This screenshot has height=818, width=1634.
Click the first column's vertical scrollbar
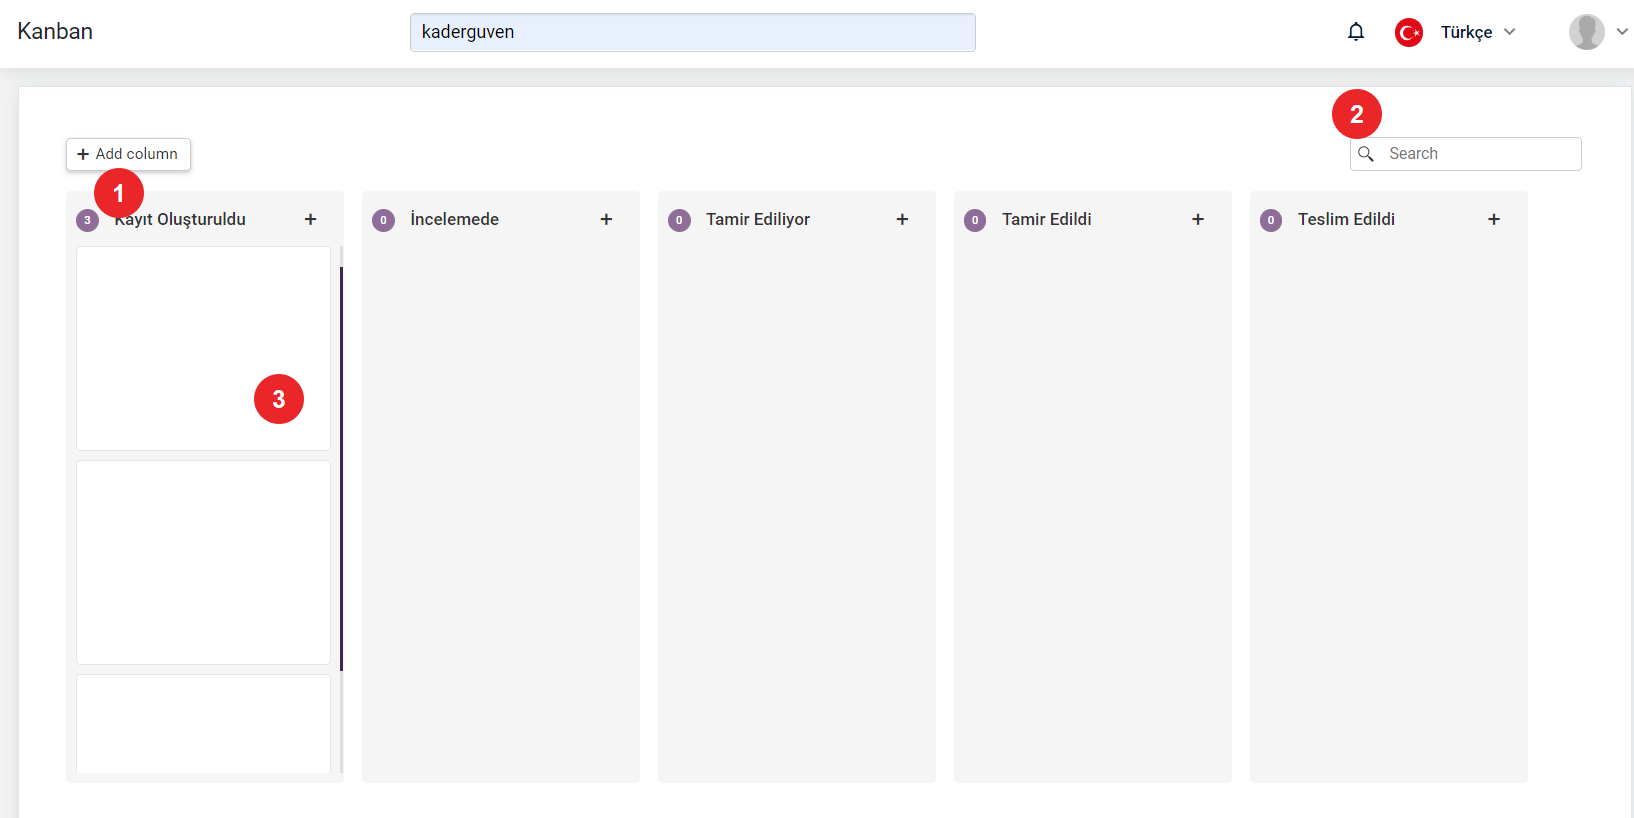(x=341, y=468)
